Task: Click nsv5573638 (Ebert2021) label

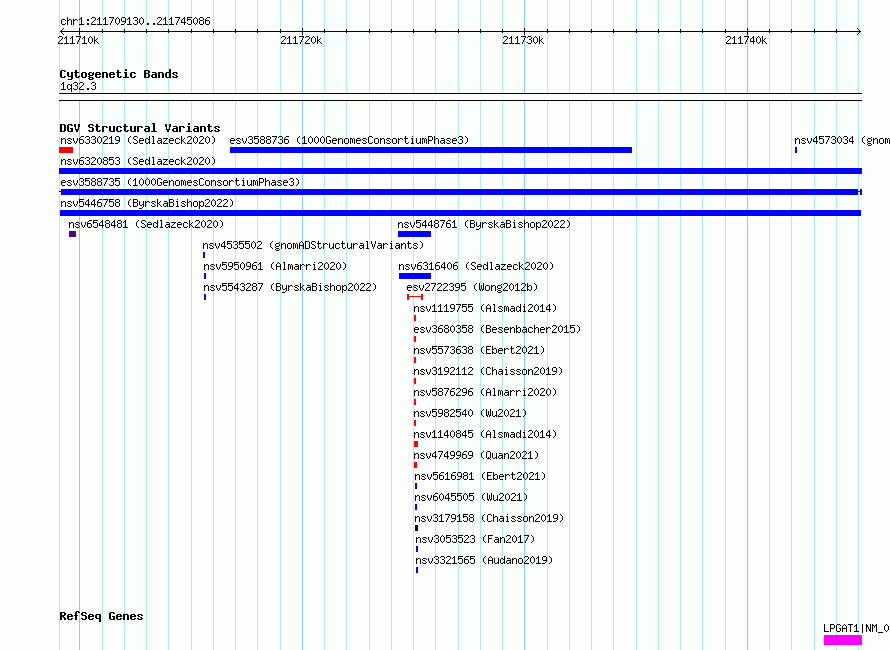Action: 479,350
